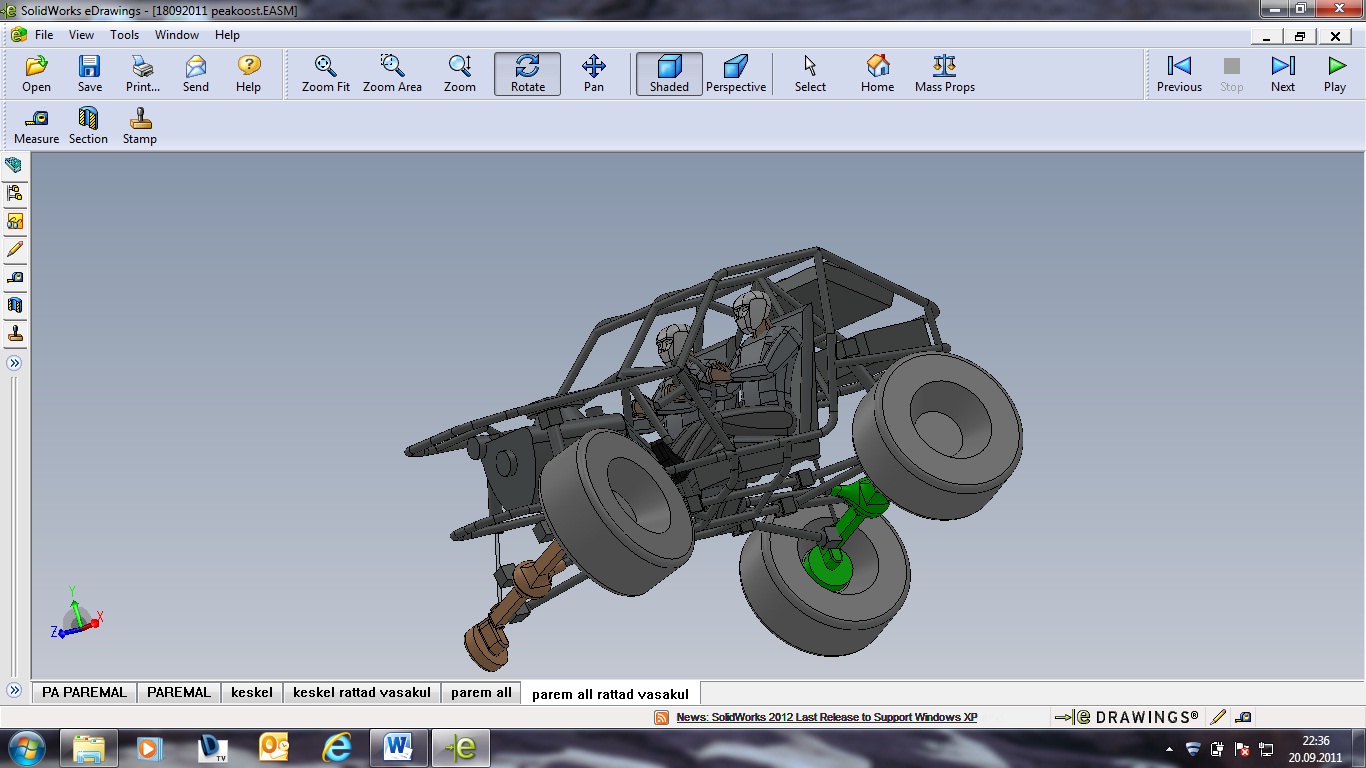Click the Measure tape sidebar icon
This screenshot has height=768, width=1366.
pyautogui.click(x=14, y=277)
